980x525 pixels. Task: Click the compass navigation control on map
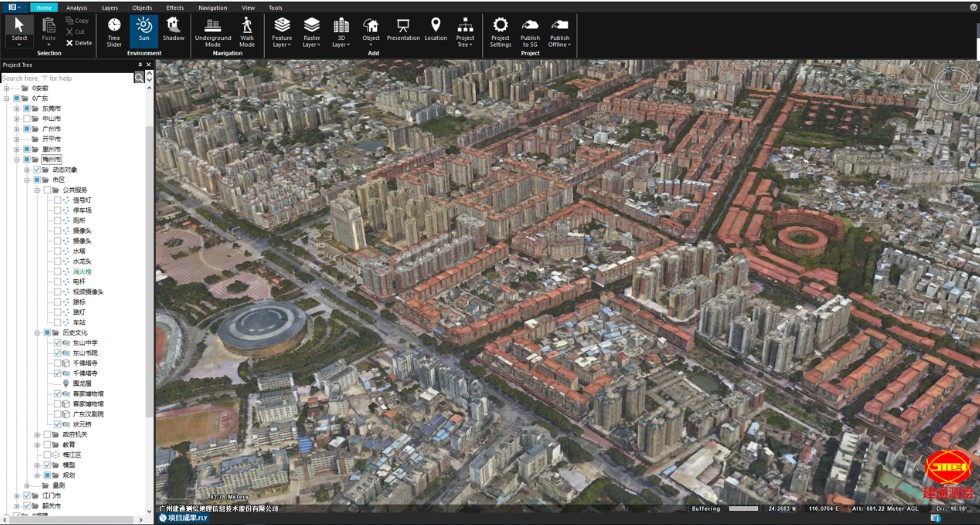[953, 85]
